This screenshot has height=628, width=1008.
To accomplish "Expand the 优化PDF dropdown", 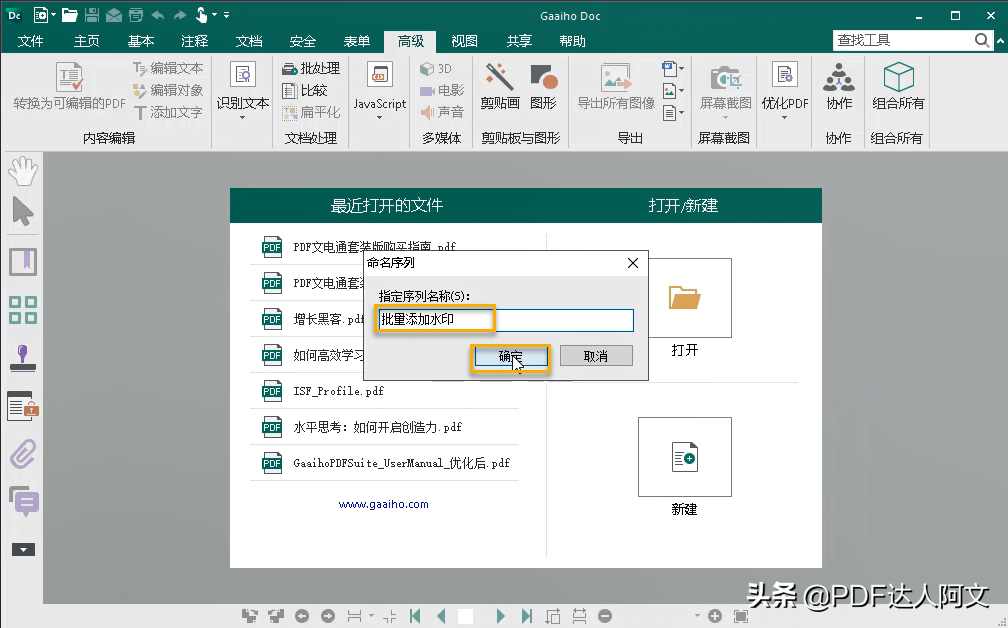I will click(784, 118).
